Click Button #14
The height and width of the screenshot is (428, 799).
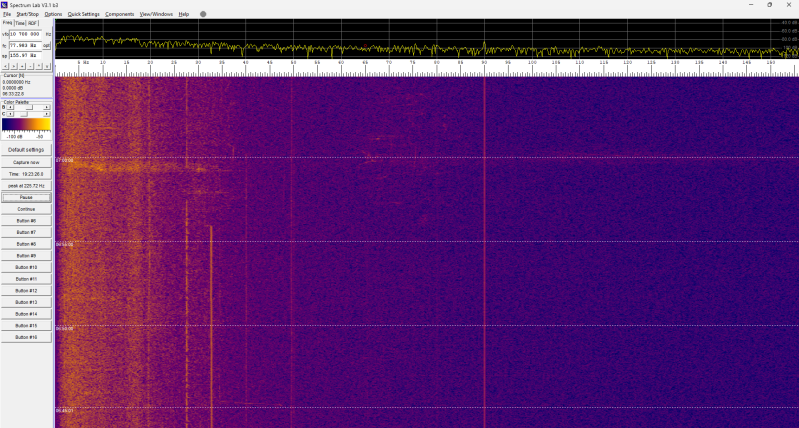click(x=26, y=314)
